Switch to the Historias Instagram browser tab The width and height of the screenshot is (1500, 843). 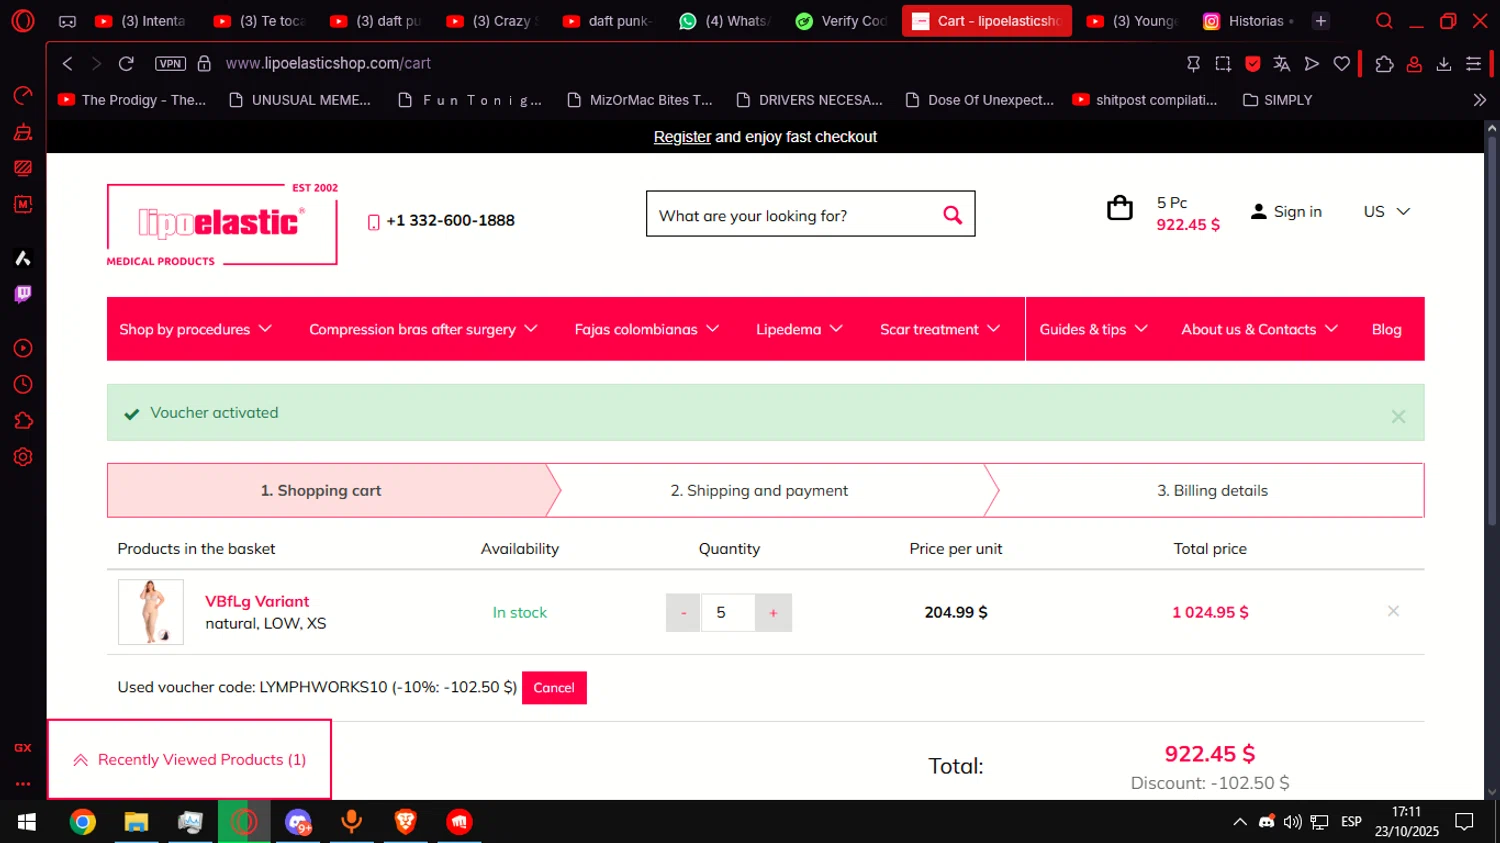click(x=1248, y=21)
